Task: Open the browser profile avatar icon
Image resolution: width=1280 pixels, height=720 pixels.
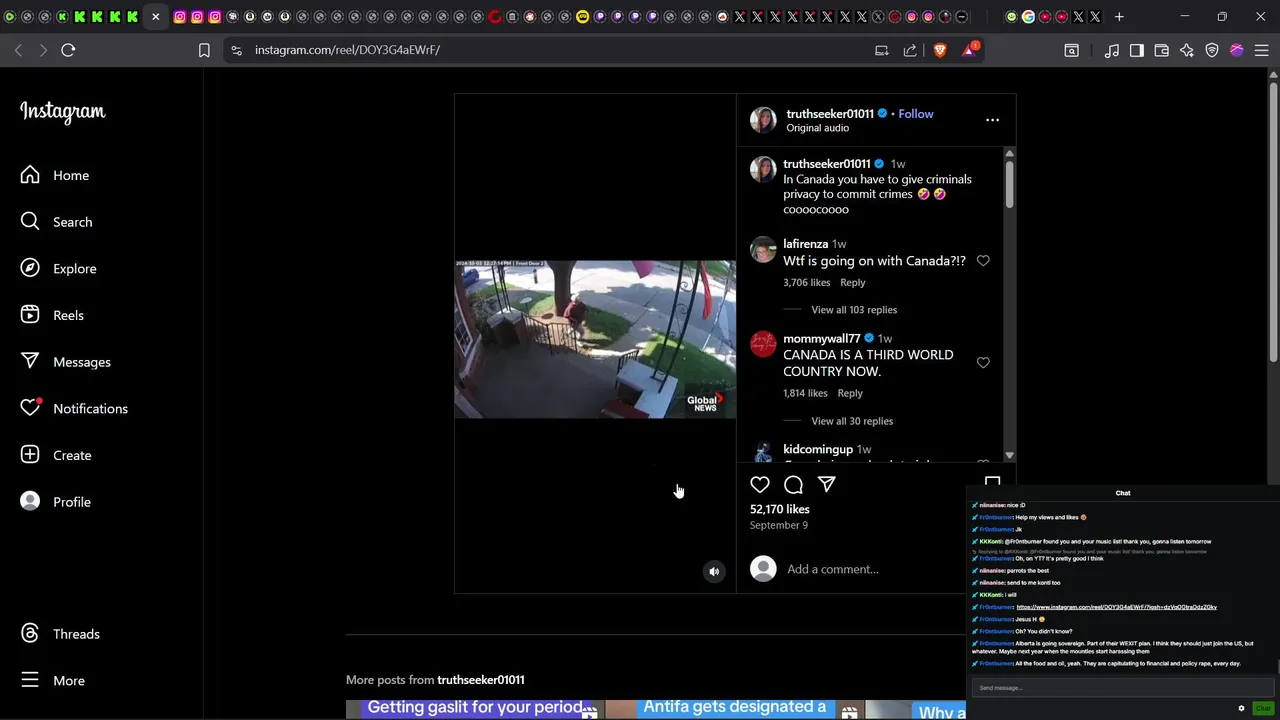Action: 1236,50
